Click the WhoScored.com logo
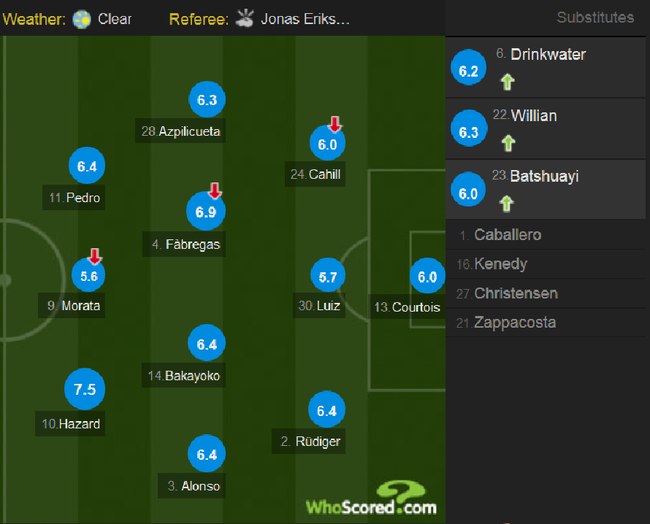650x524 pixels. coord(371,499)
